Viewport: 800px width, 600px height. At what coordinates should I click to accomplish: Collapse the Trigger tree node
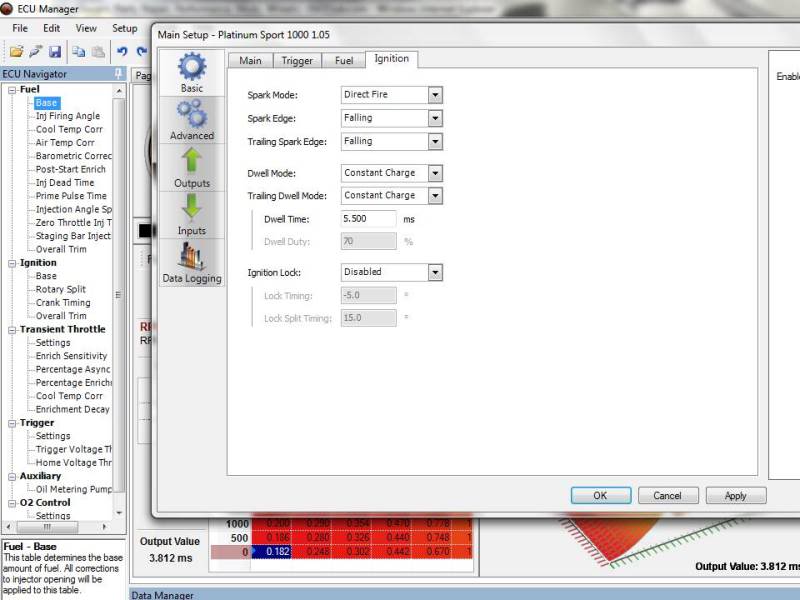click(x=12, y=423)
